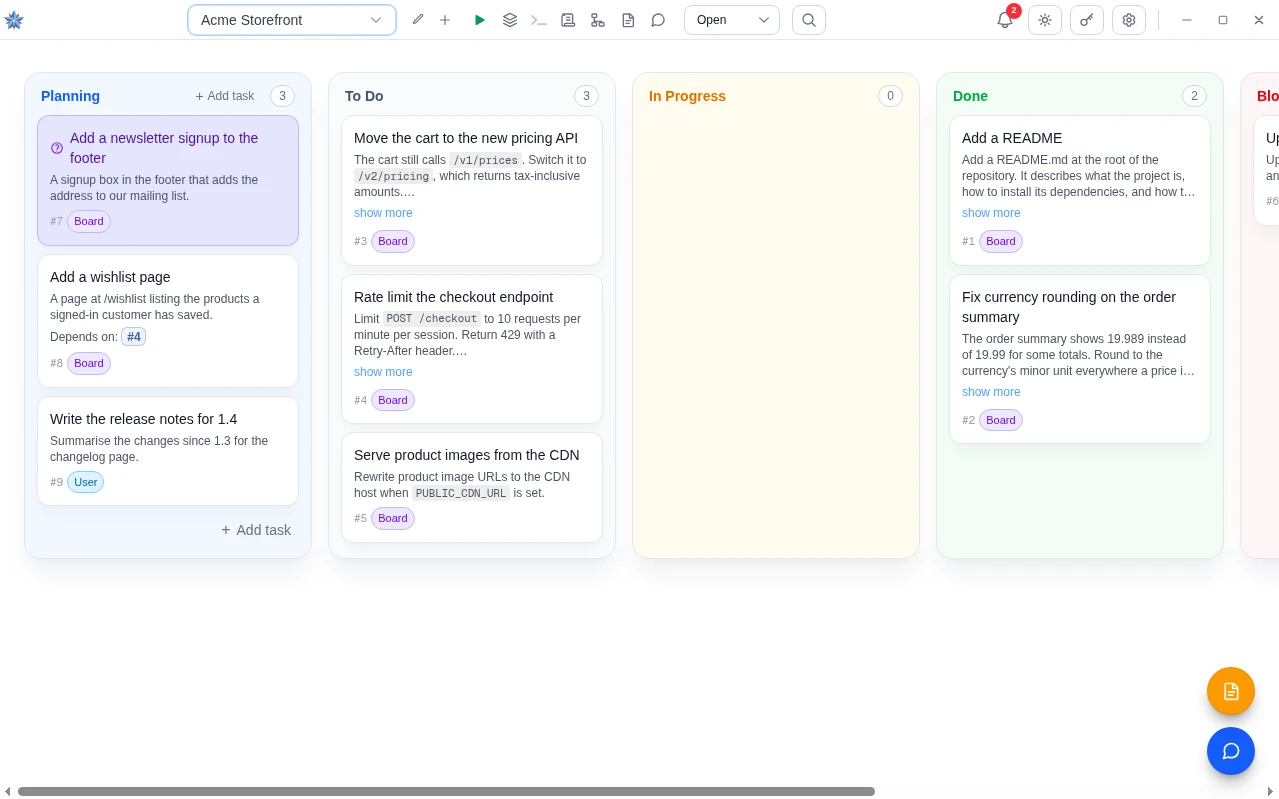1279x799 pixels.
Task: Open the stacked layers icon in the toolbar
Action: 510,20
